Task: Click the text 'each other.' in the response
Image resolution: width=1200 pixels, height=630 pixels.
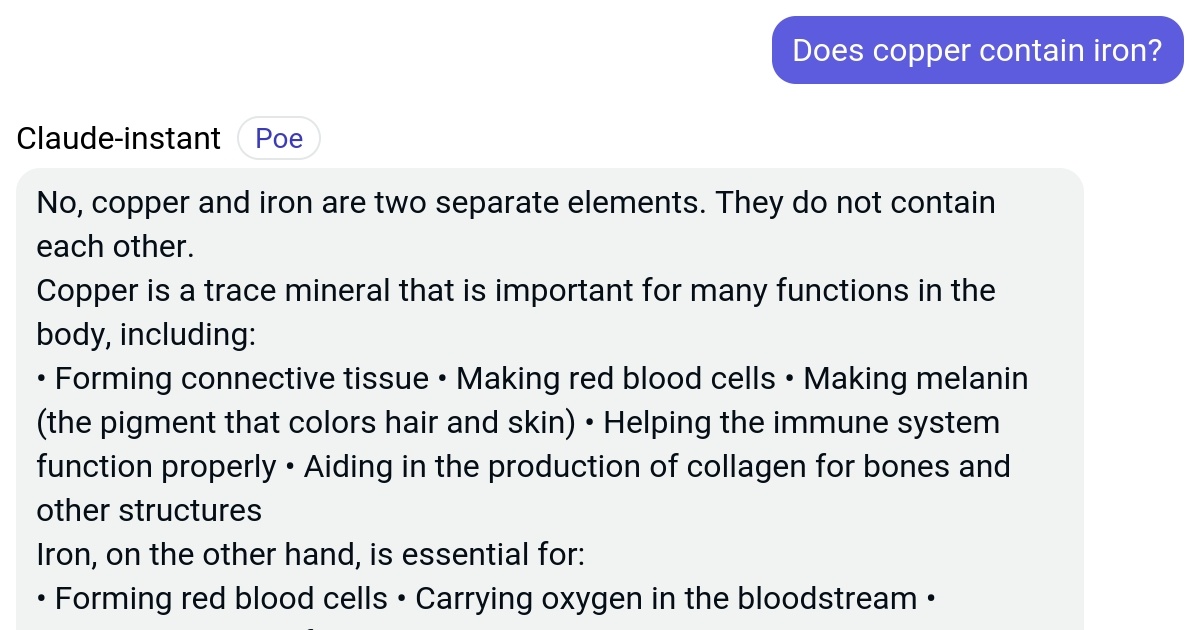Action: tap(115, 246)
